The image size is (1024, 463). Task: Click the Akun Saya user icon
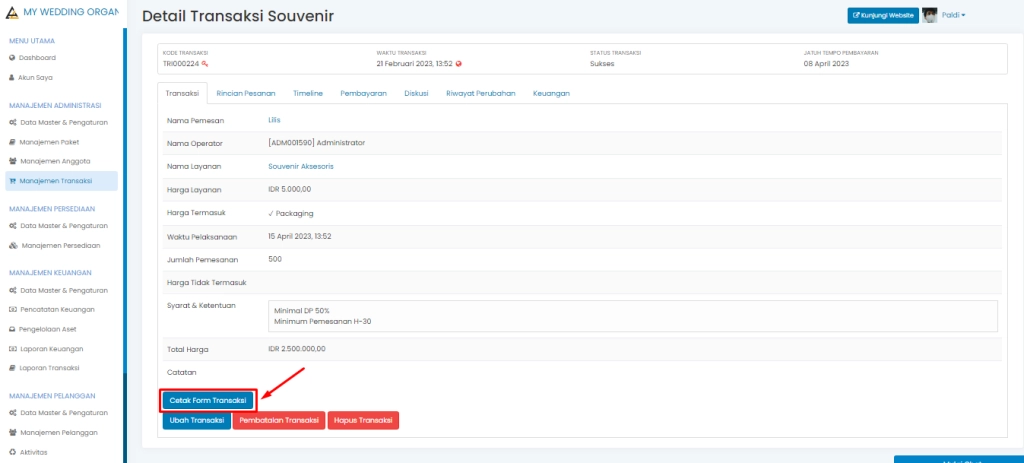(11, 77)
